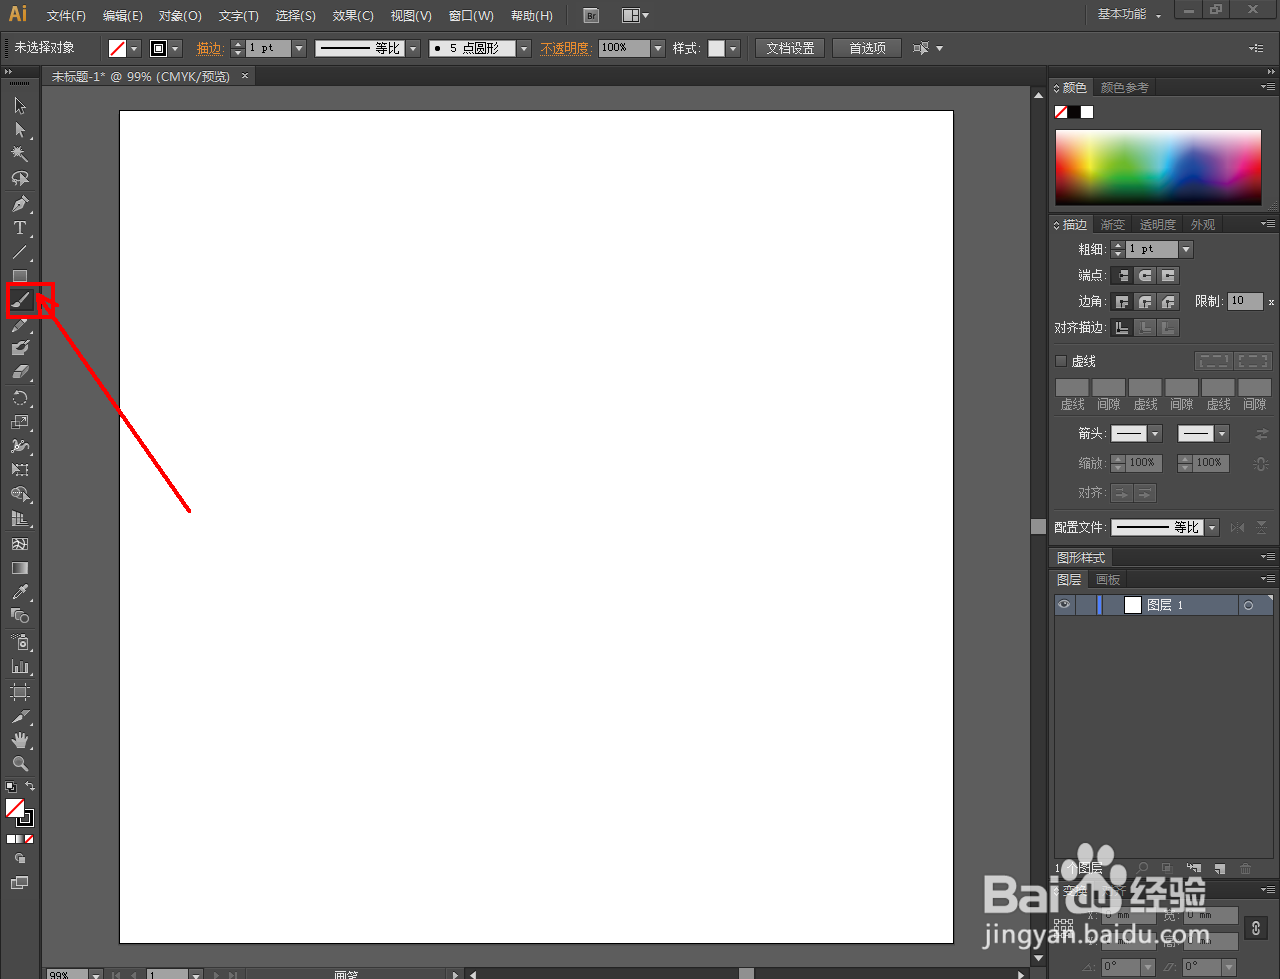Choose the miter join 边角 option

(x=1123, y=301)
